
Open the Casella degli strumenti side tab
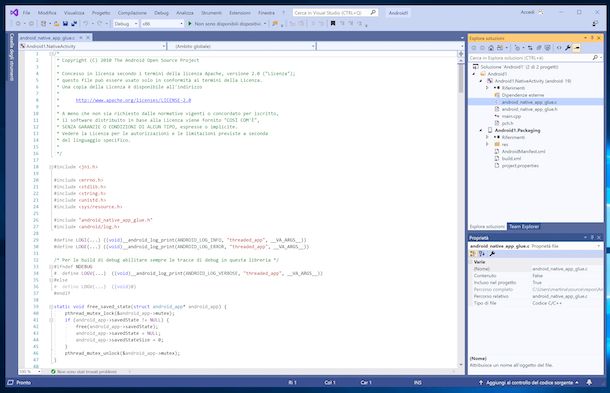pos(11,57)
